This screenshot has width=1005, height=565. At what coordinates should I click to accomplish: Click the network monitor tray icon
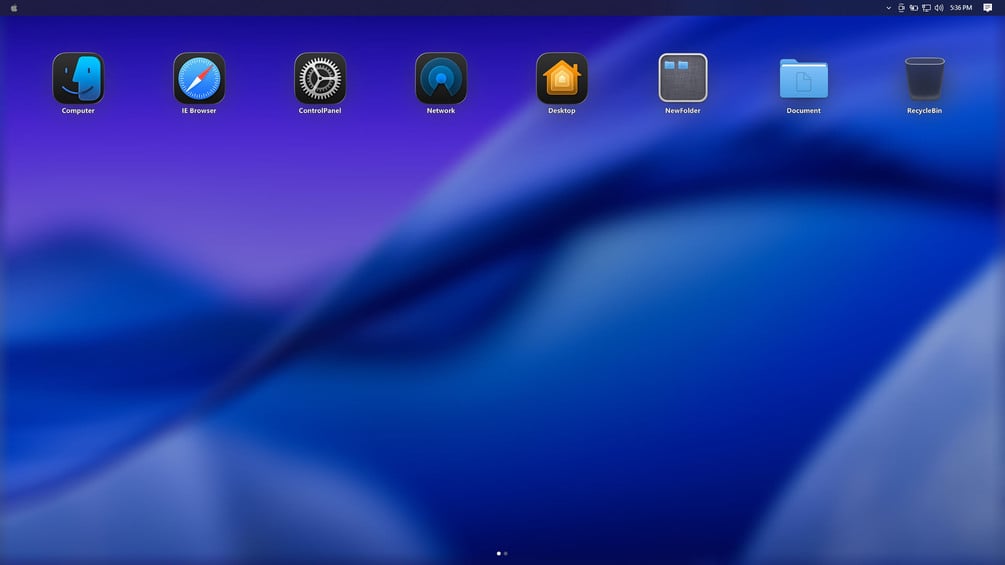(x=926, y=8)
